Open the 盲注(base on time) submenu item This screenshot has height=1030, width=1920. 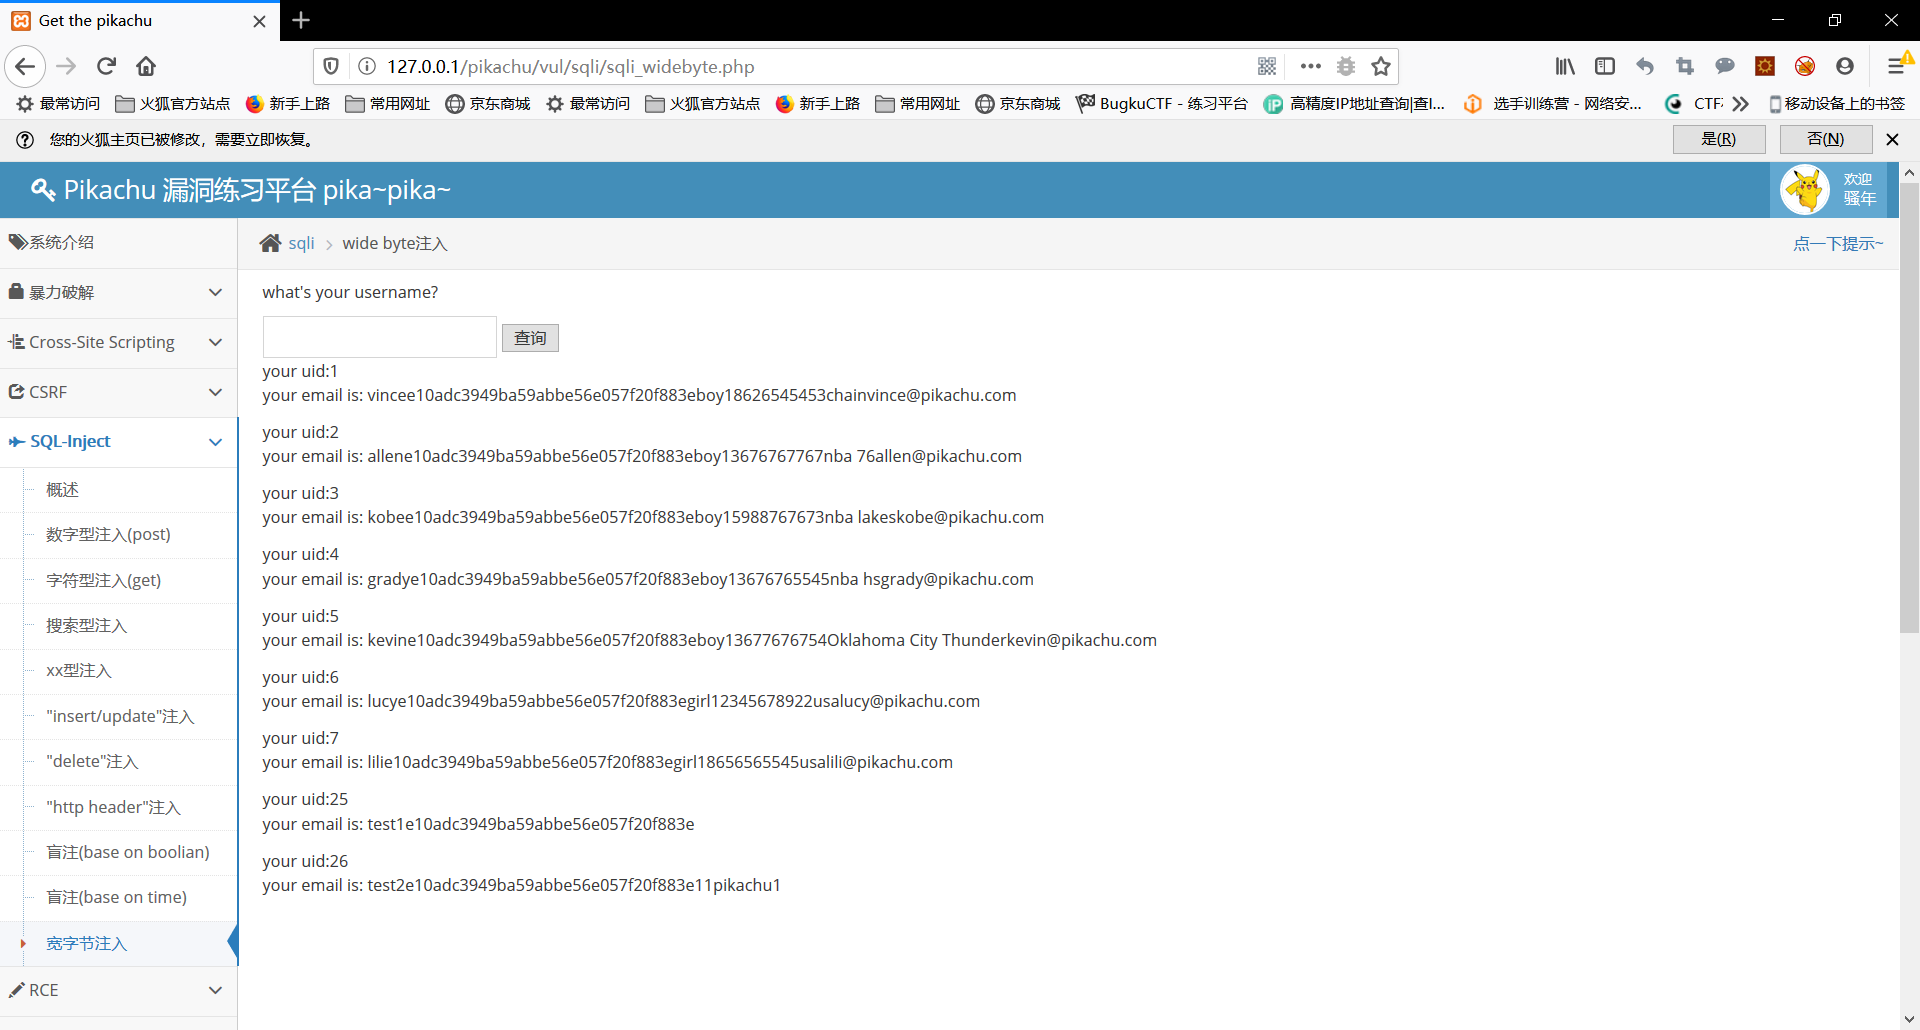[x=116, y=897]
